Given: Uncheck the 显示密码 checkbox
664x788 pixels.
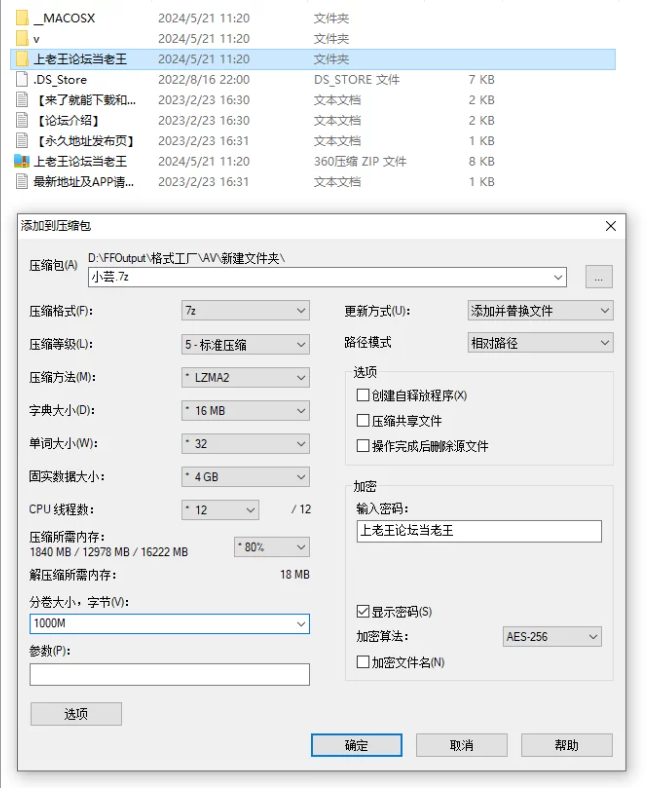Looking at the screenshot, I should 363,611.
